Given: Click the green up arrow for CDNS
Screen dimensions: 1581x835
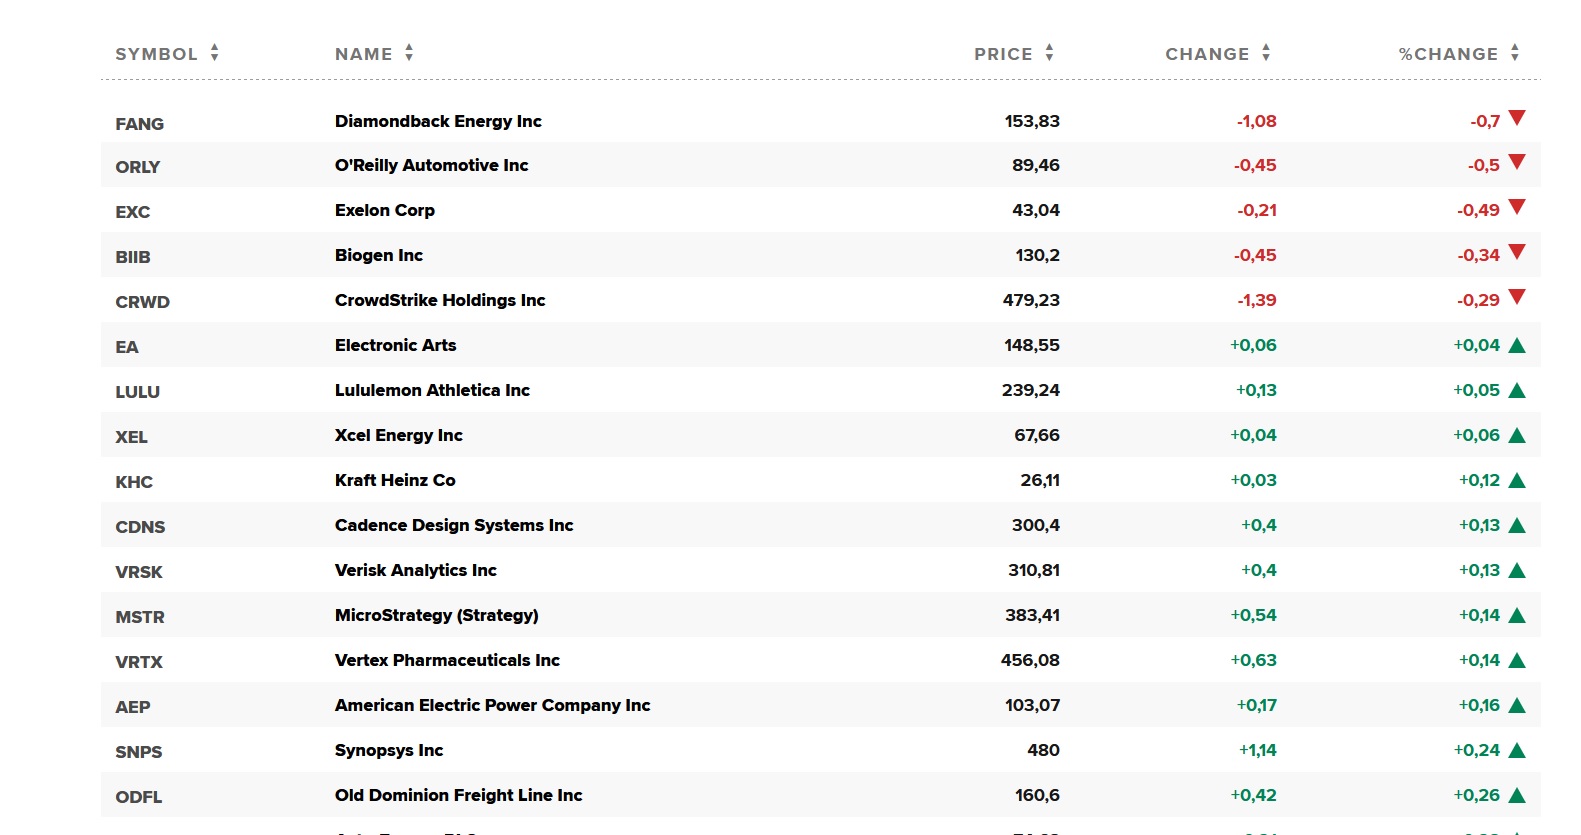Looking at the screenshot, I should click(1517, 526).
